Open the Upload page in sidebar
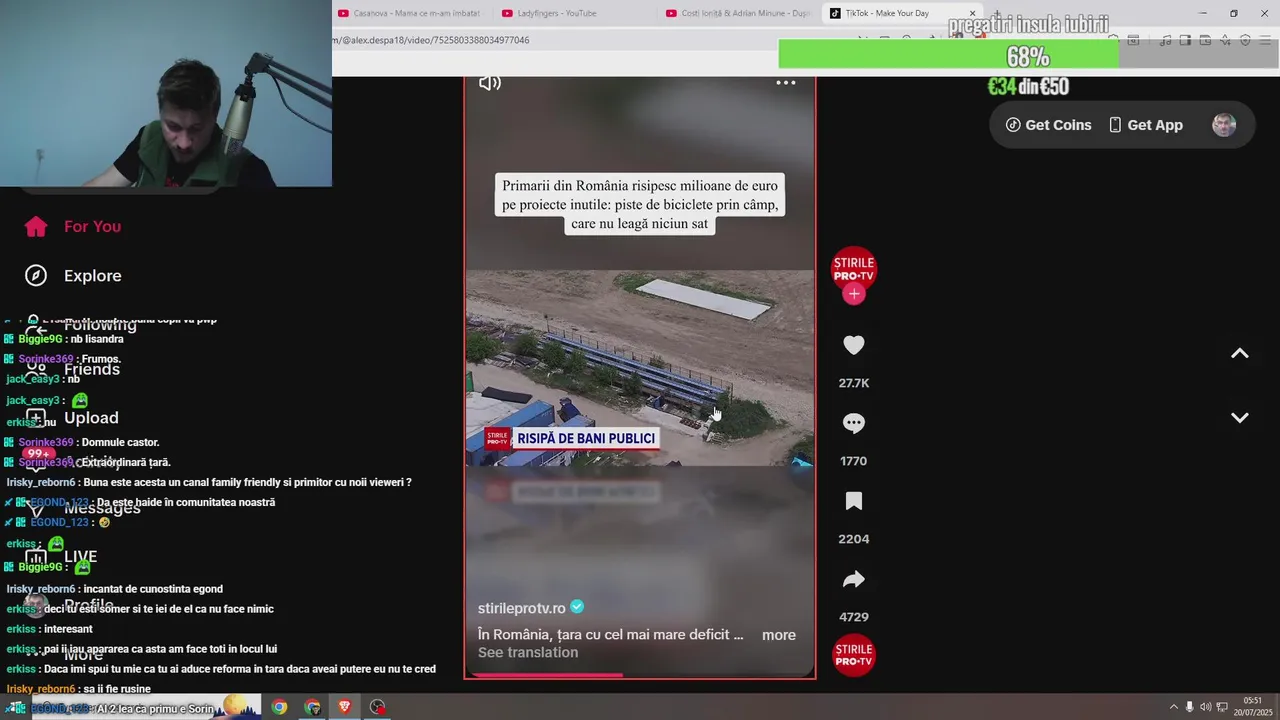The height and width of the screenshot is (720, 1280). tap(91, 418)
